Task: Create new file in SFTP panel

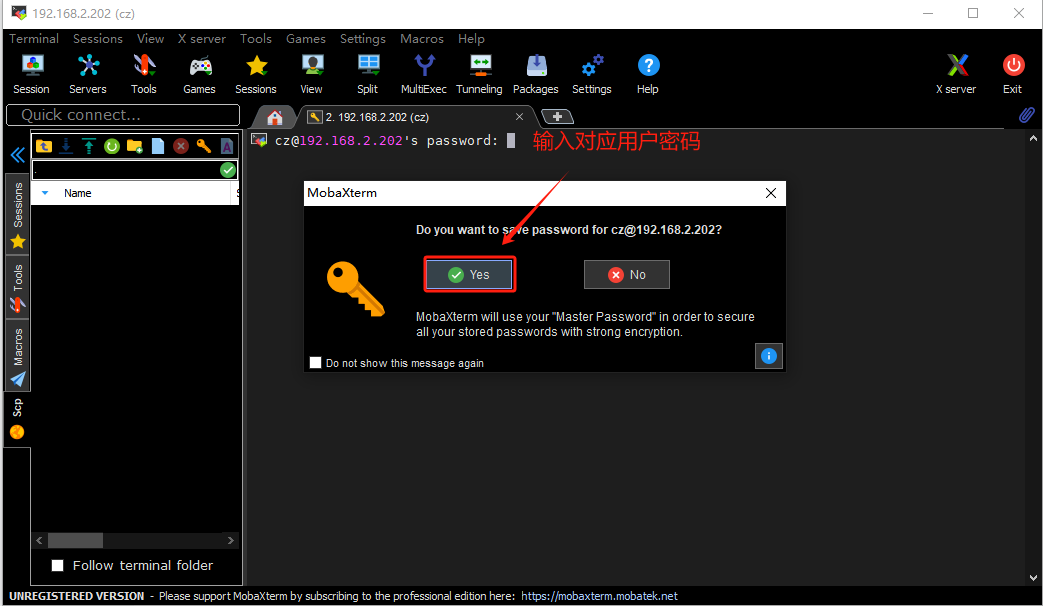Action: point(158,146)
